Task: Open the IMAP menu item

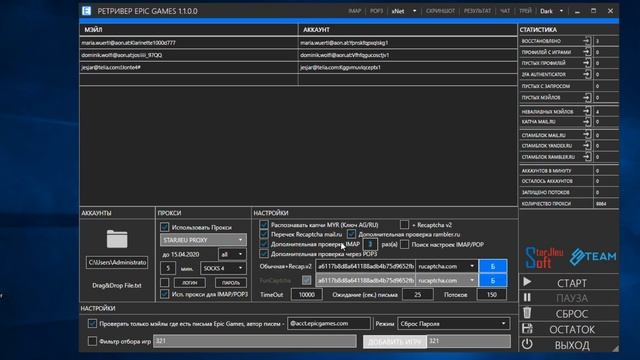Action: 355,11
